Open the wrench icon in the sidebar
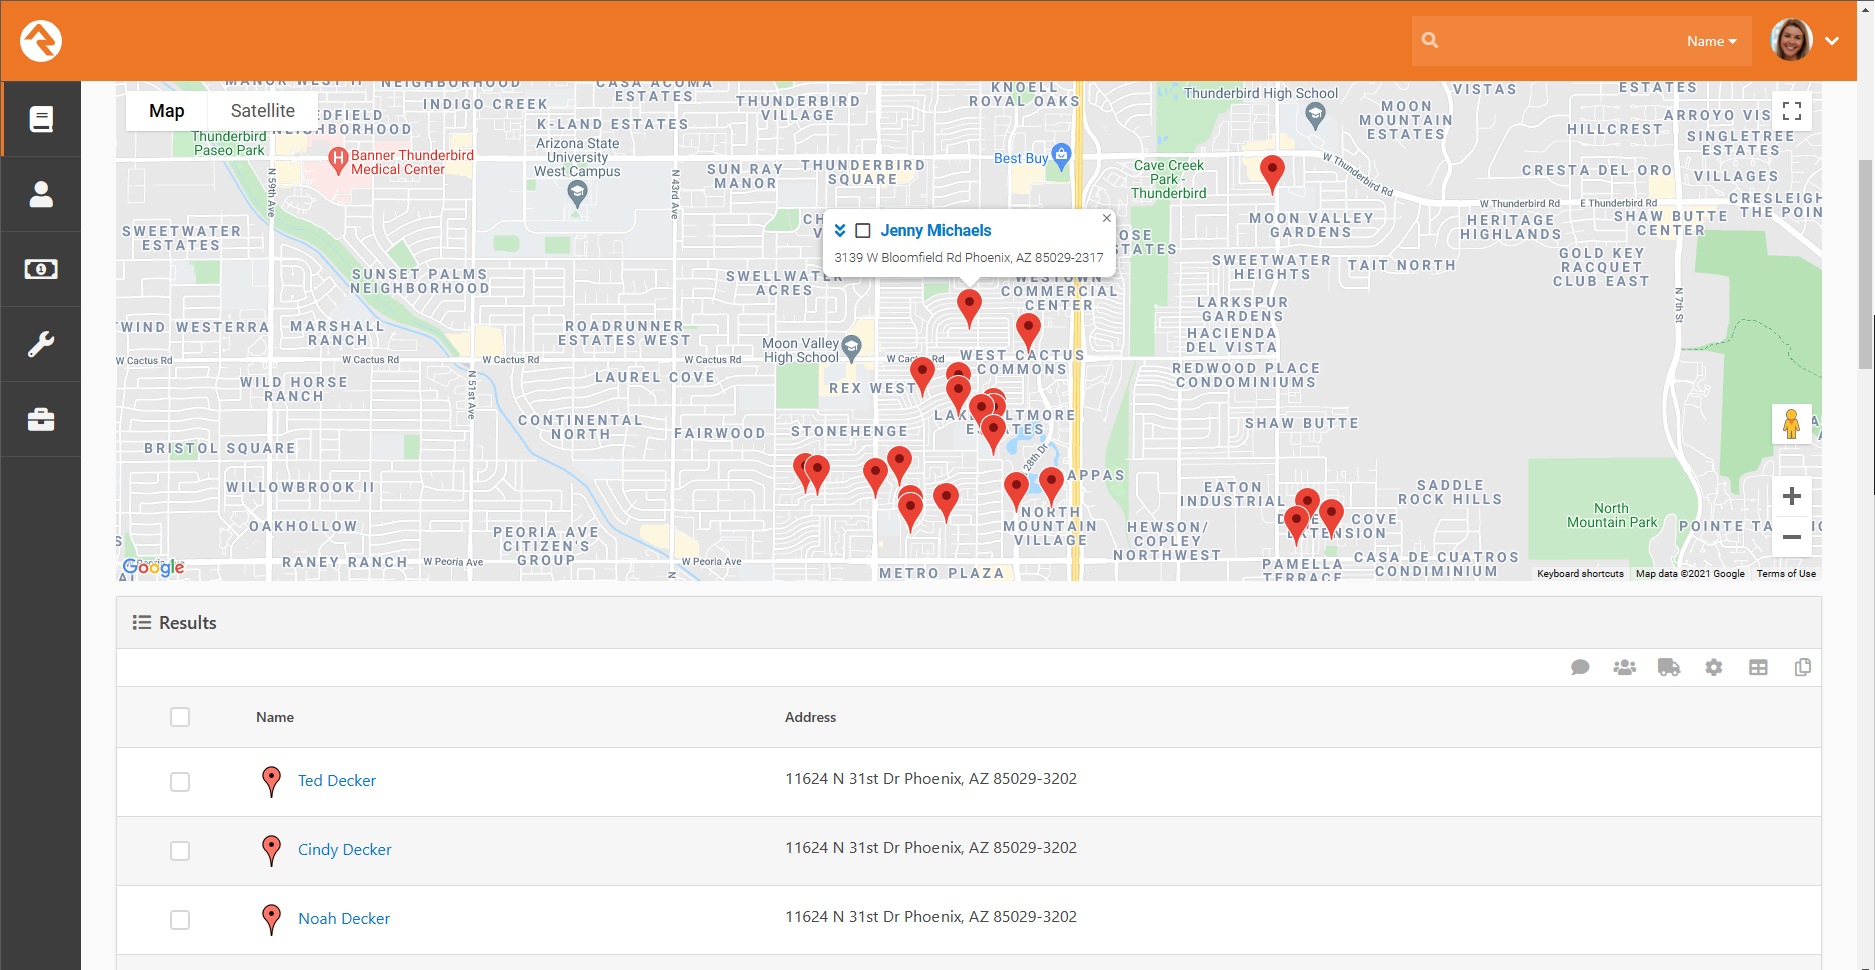1875x970 pixels. (41, 344)
